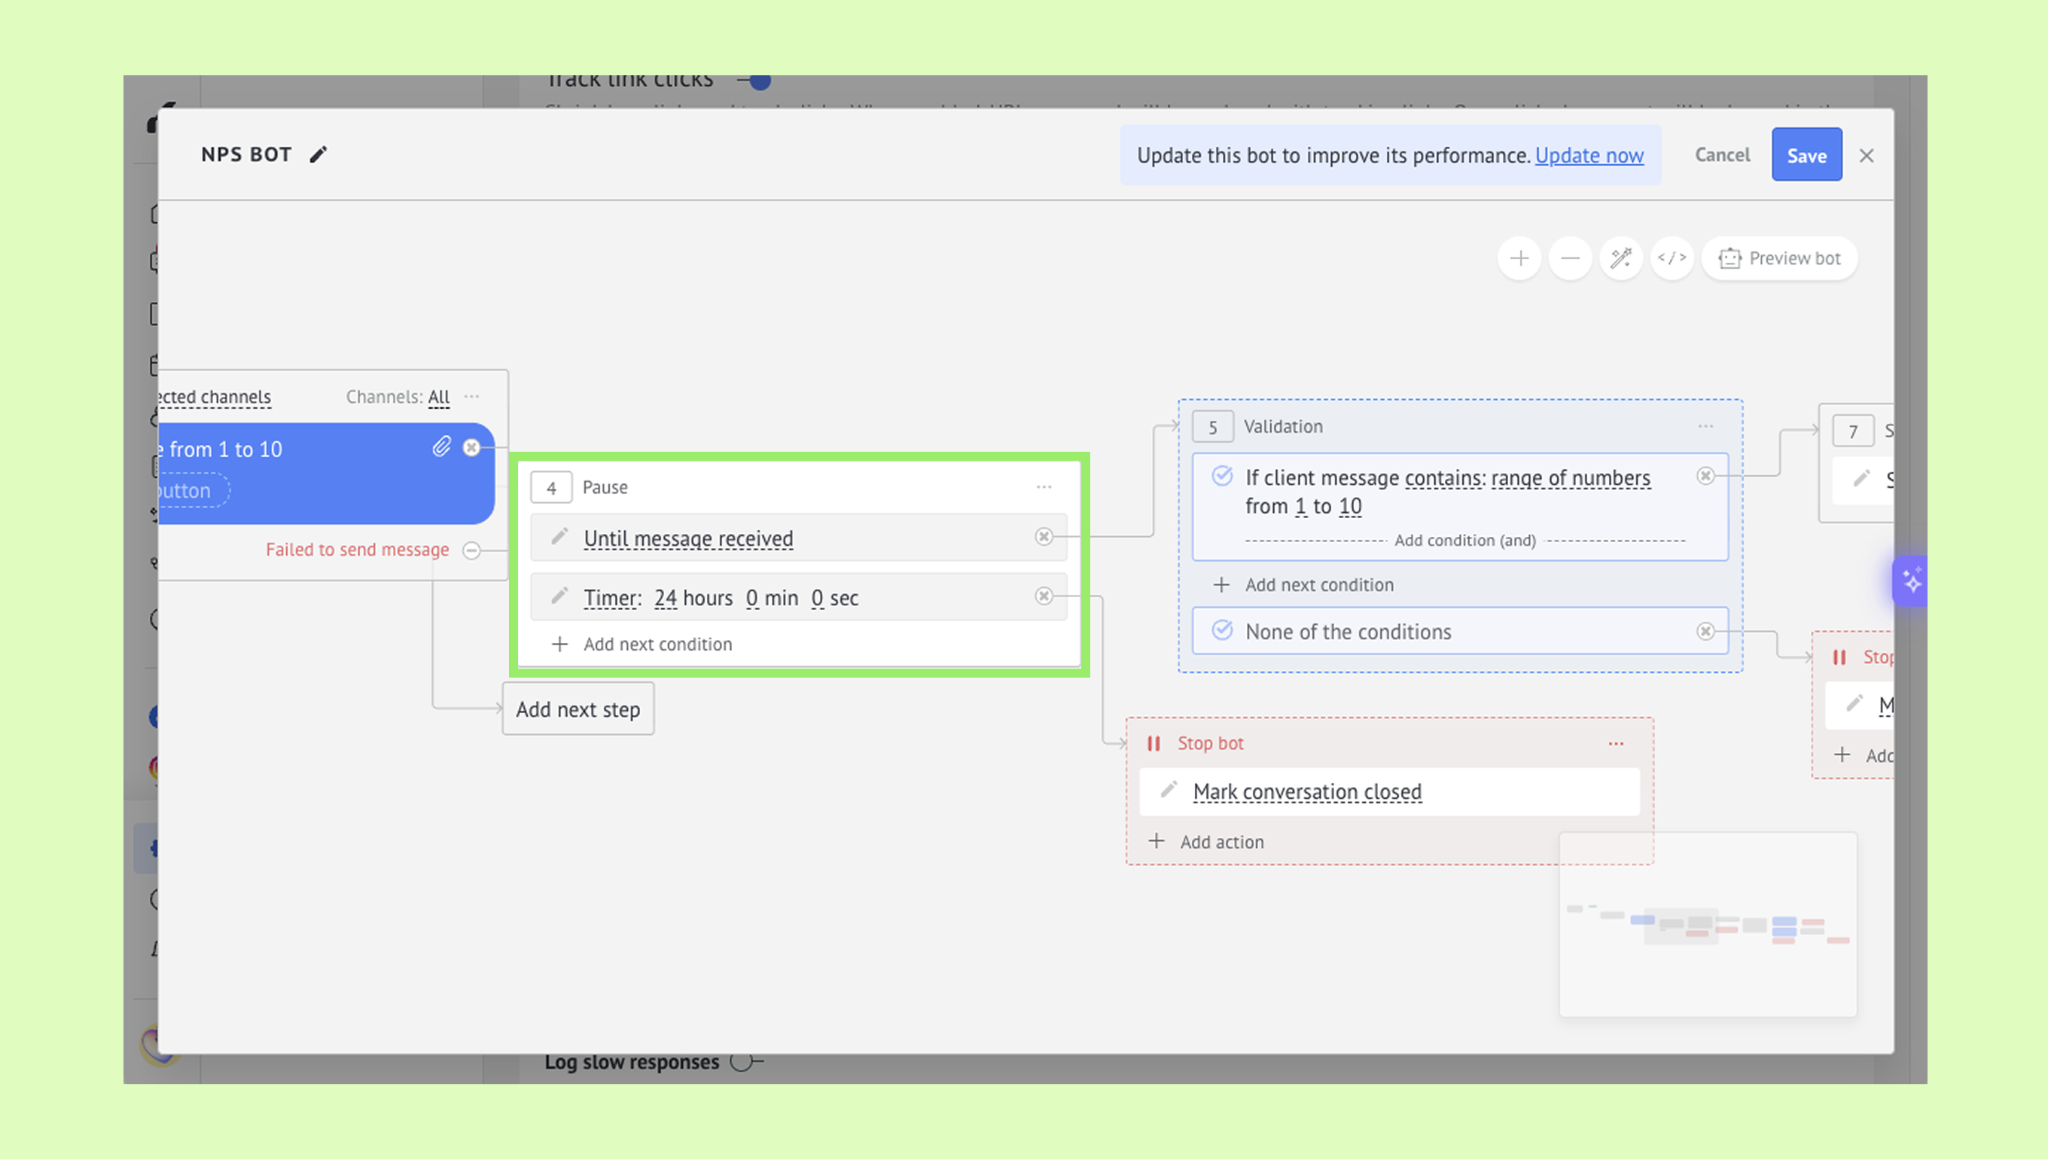The height and width of the screenshot is (1160, 2048).
Task: Click the canvas minimap thumbnail
Action: click(1708, 925)
